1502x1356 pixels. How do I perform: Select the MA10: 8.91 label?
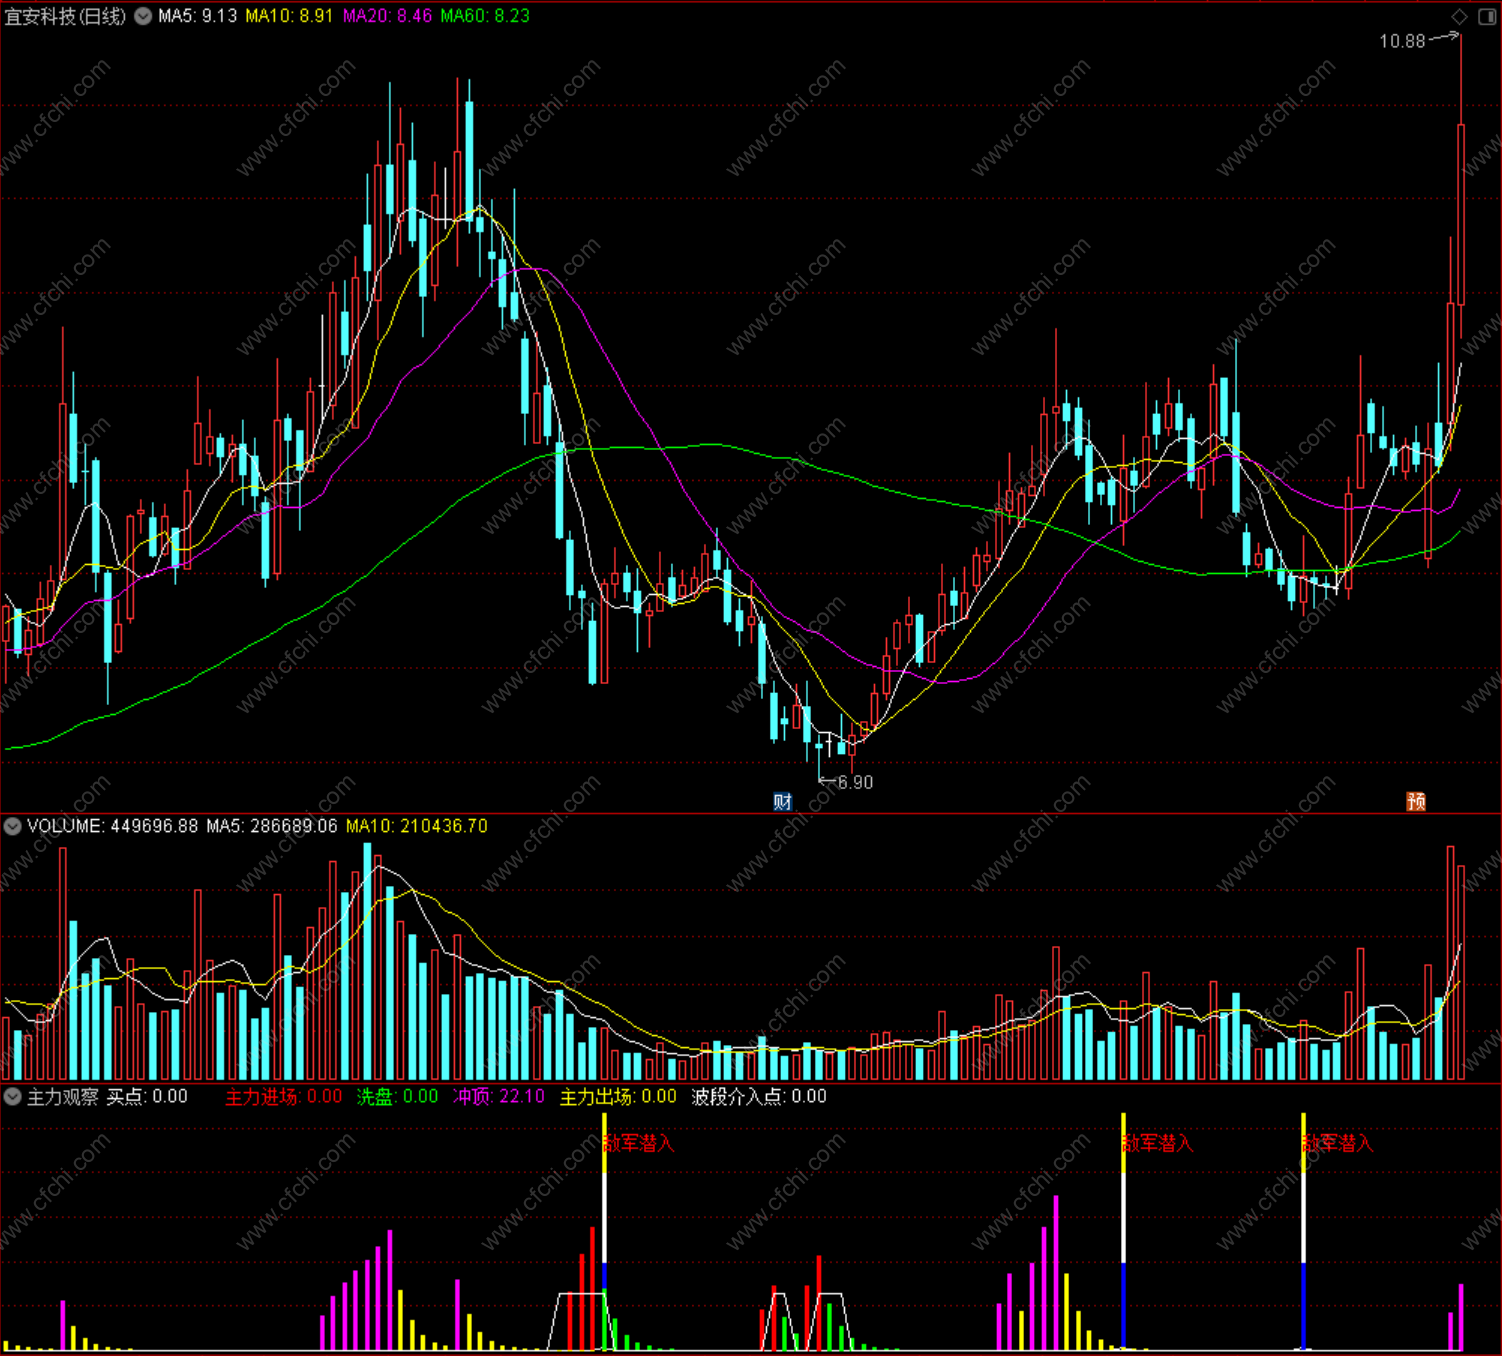pos(289,16)
